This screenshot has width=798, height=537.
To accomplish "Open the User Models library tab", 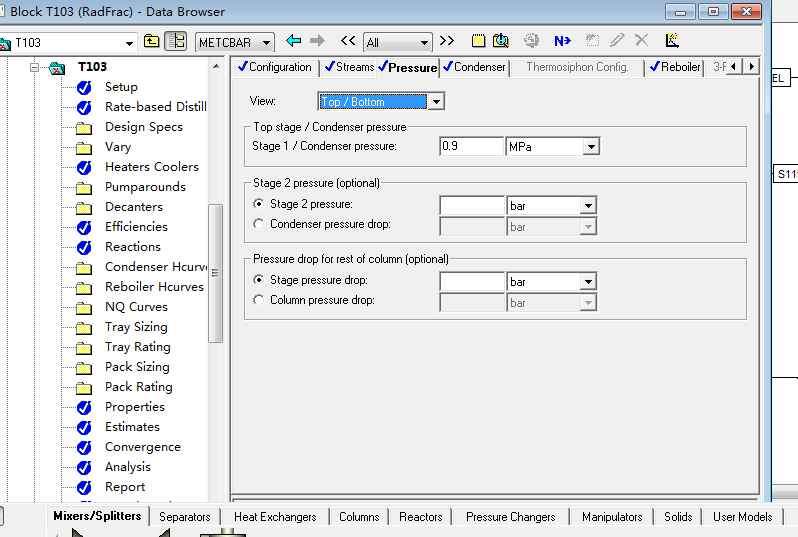I will pyautogui.click(x=743, y=517).
